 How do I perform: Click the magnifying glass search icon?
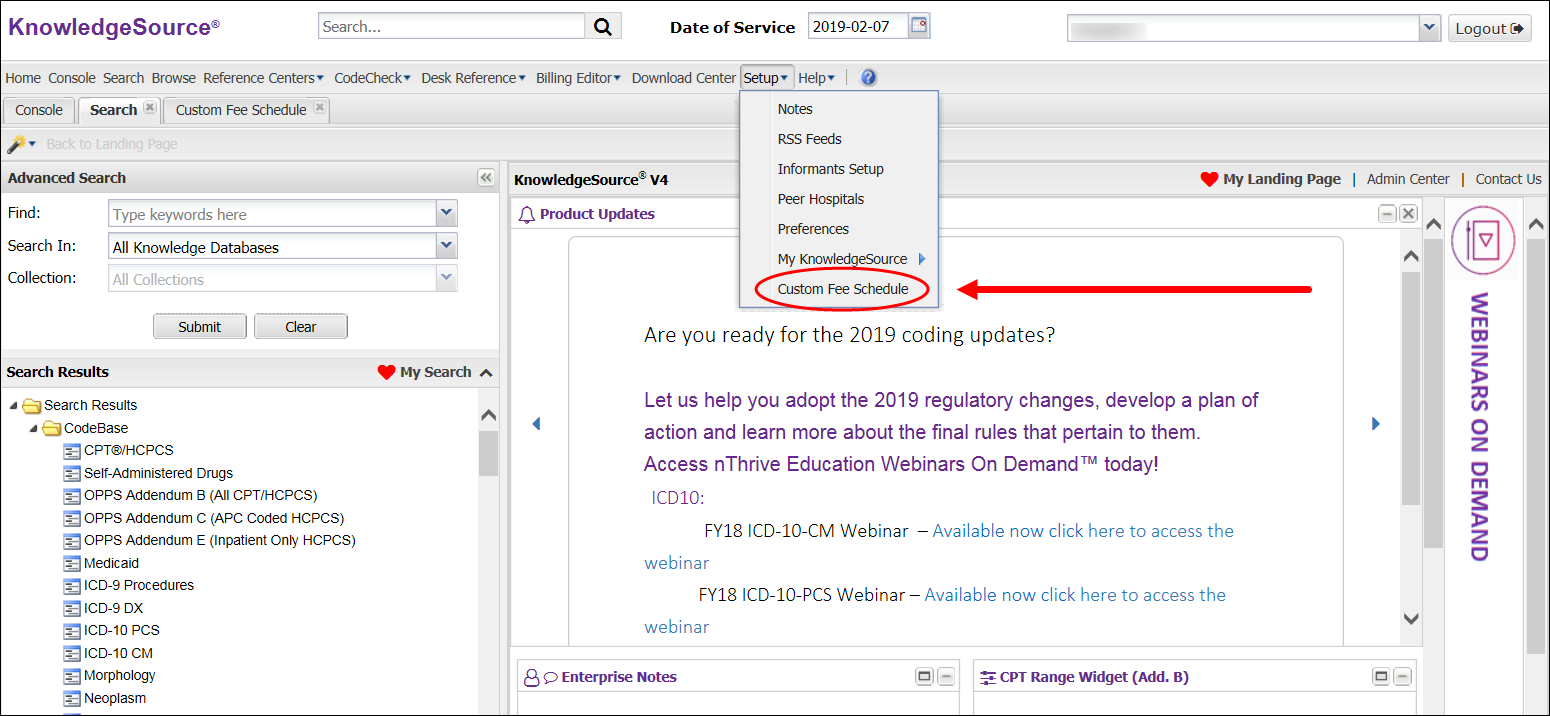pos(603,27)
